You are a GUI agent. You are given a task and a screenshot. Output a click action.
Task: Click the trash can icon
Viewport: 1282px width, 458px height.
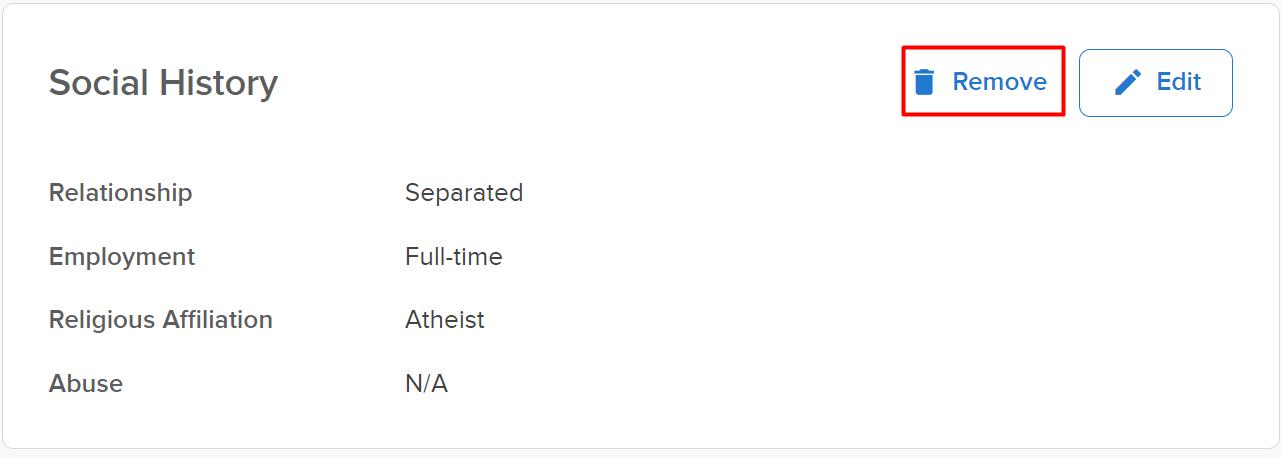[925, 82]
